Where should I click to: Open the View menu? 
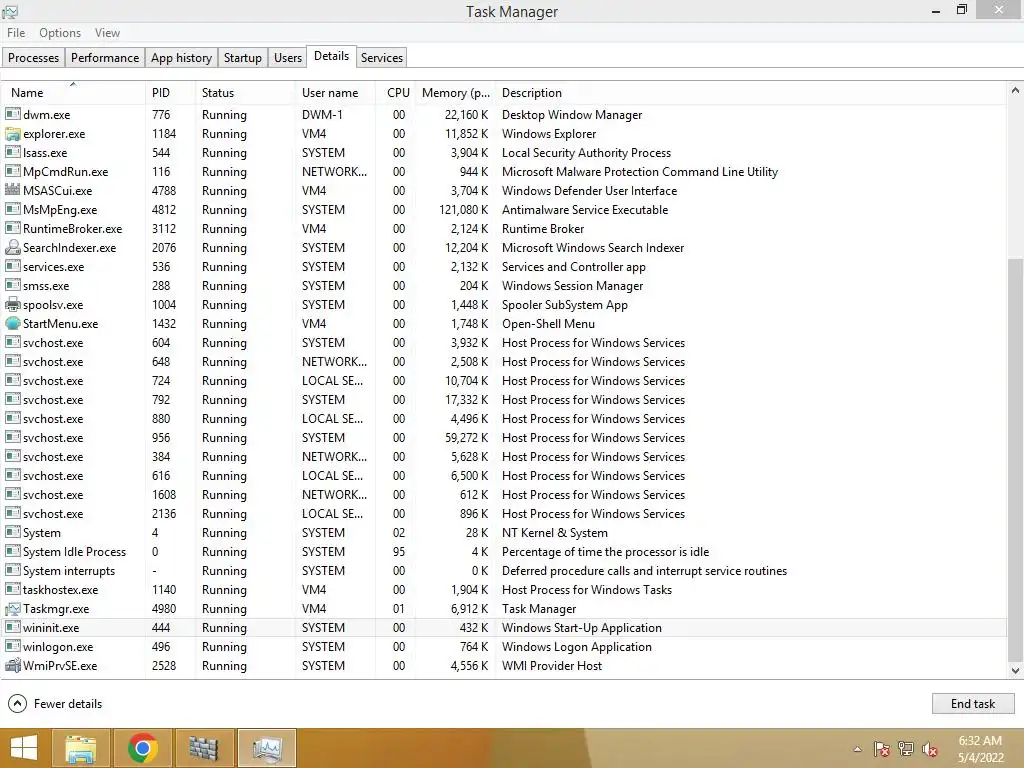point(107,33)
